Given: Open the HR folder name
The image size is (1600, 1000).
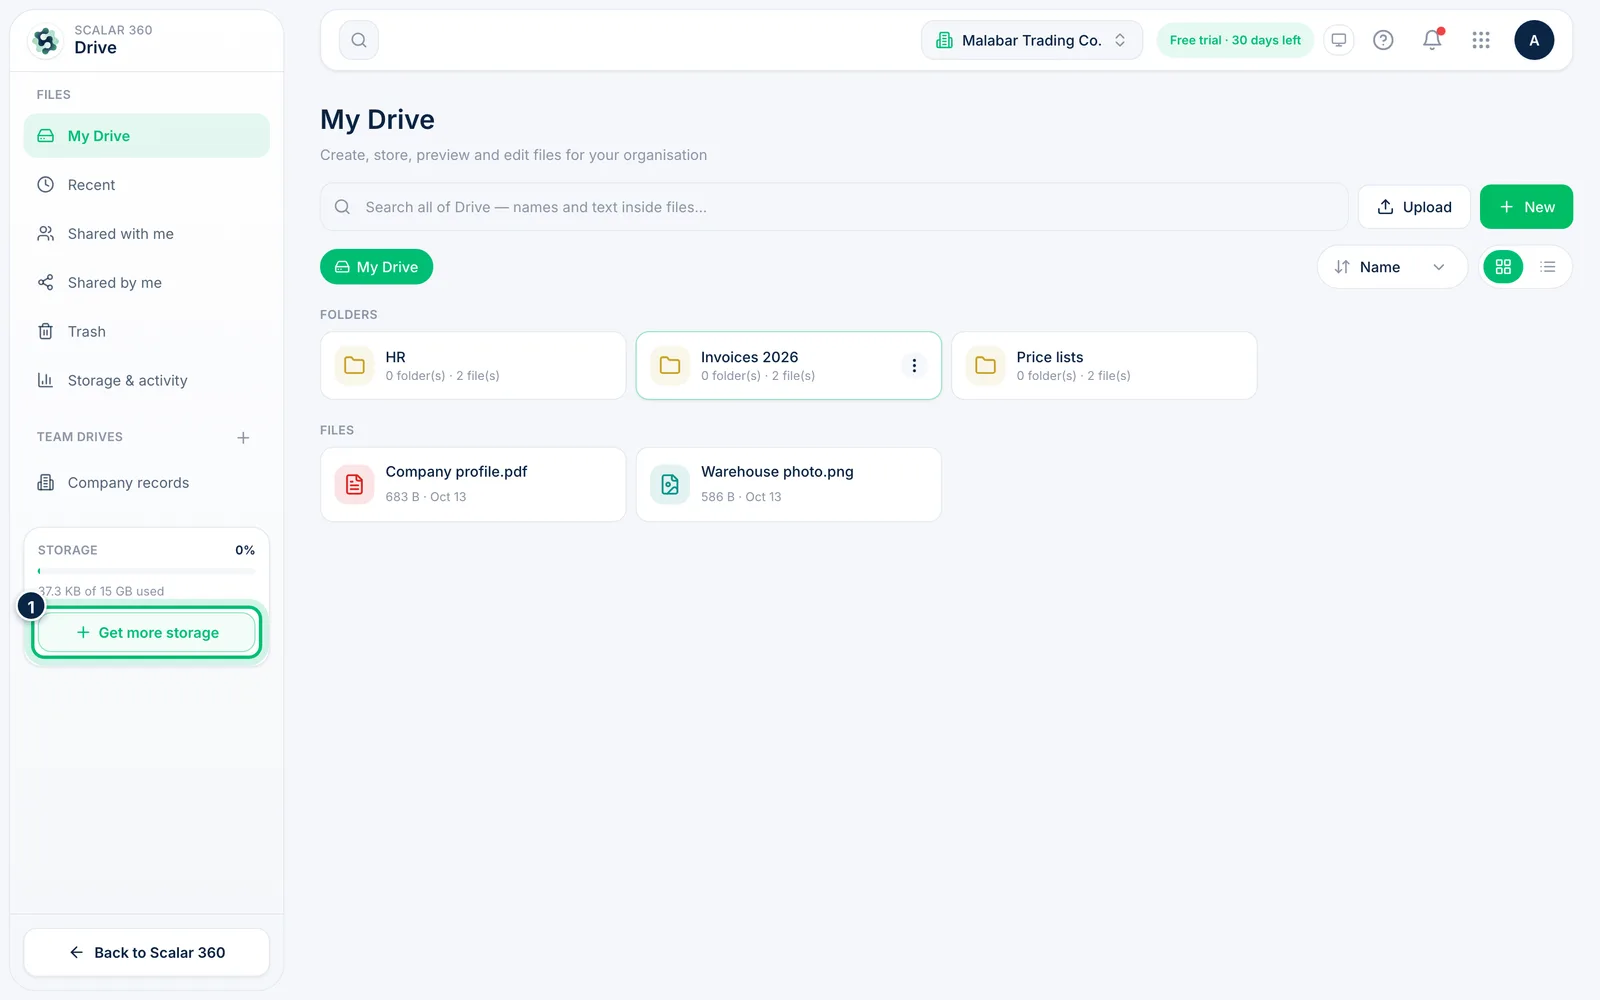Looking at the screenshot, I should [x=396, y=357].
